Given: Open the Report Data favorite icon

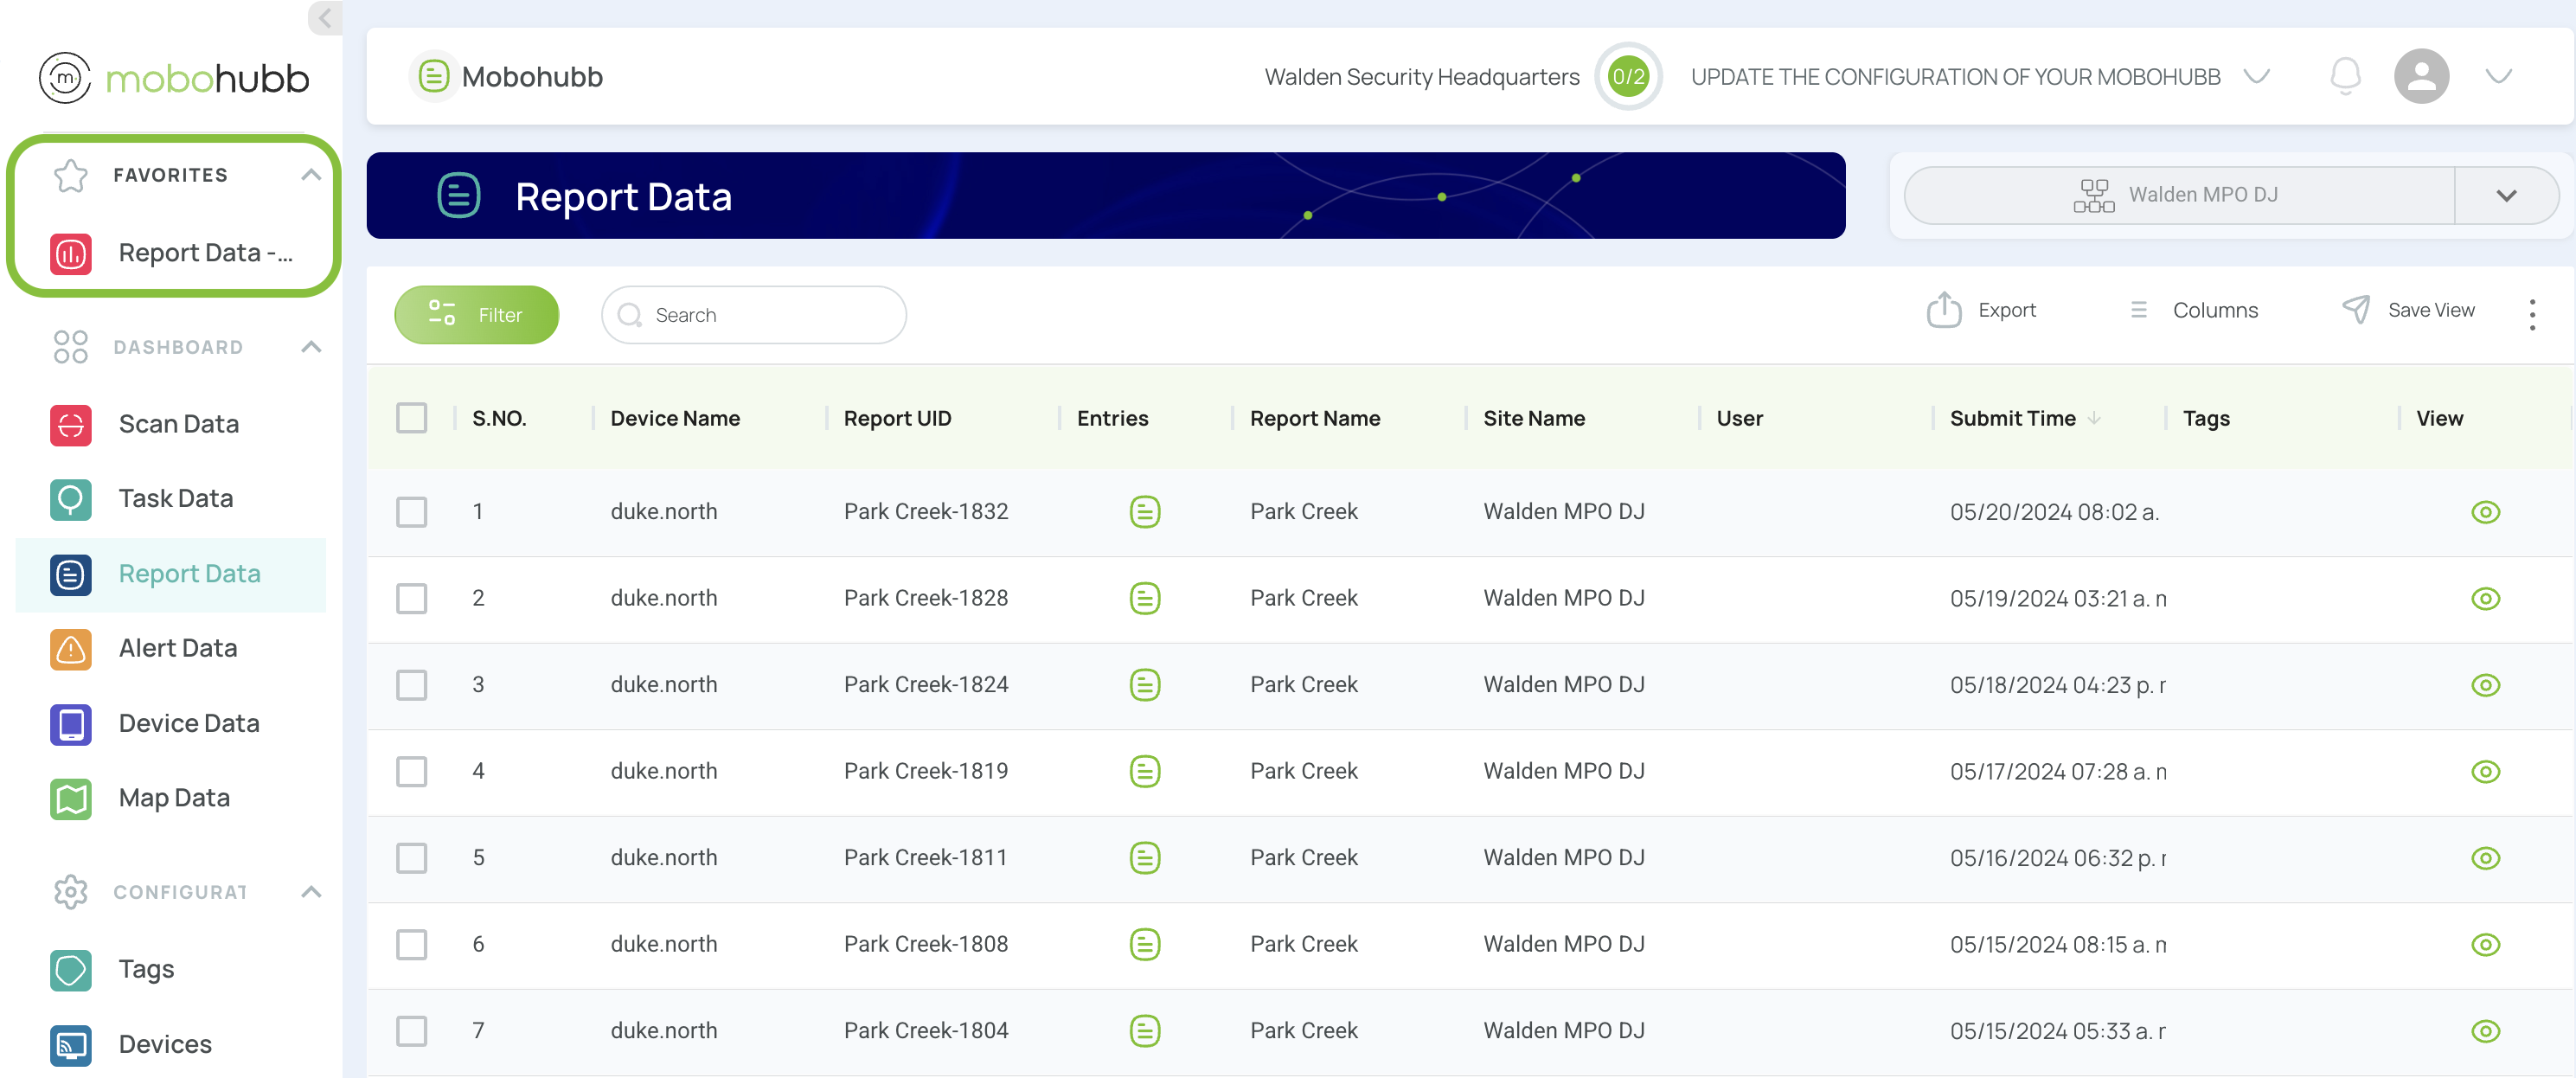Looking at the screenshot, I should click(x=71, y=254).
